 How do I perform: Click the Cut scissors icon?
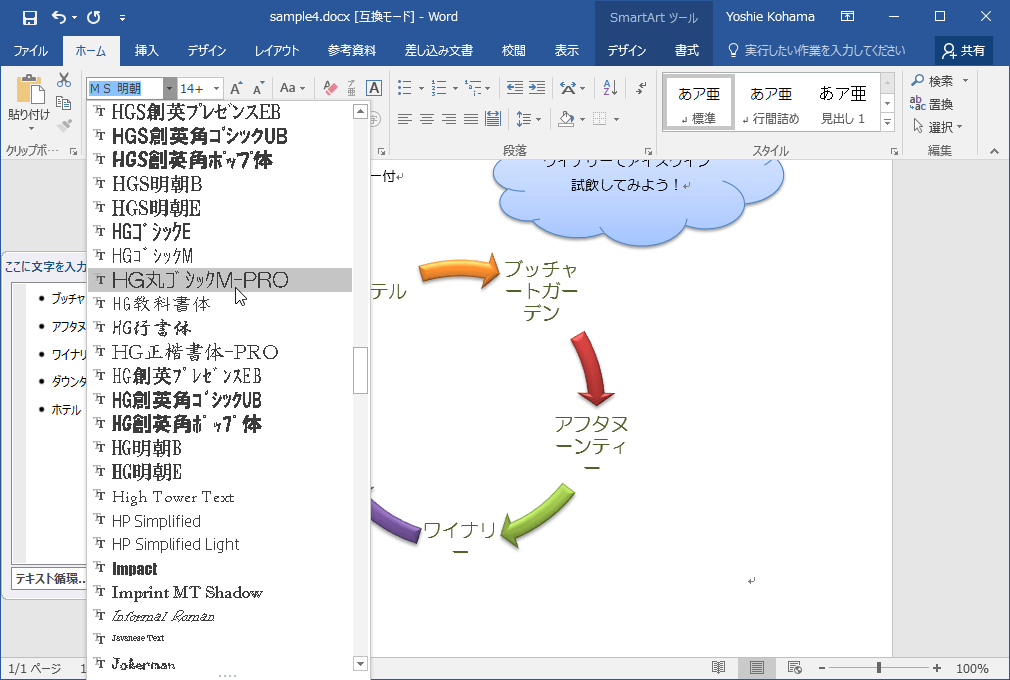(x=64, y=80)
